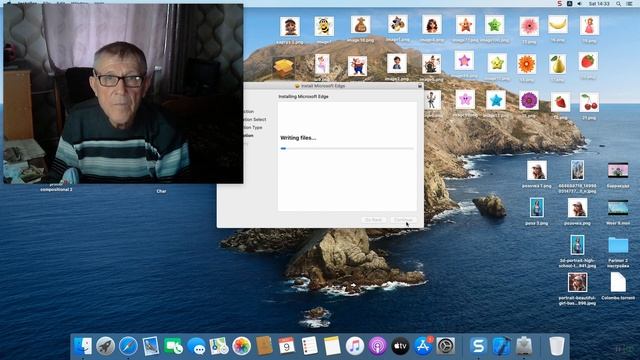Viewport: 640px width, 360px height.
Task: Select the blue star image on the desktop
Action: tap(496, 100)
